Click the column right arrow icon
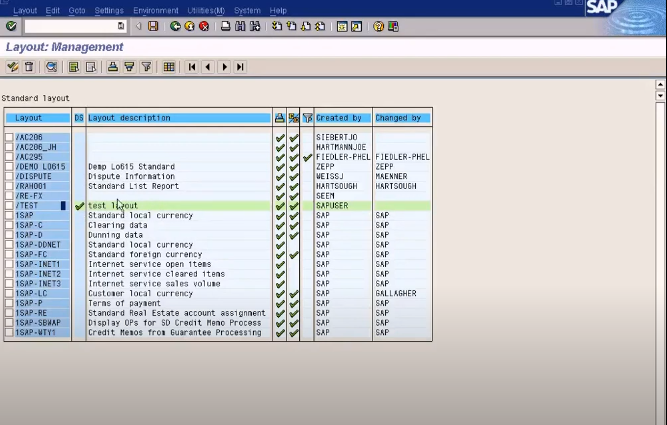 point(224,67)
